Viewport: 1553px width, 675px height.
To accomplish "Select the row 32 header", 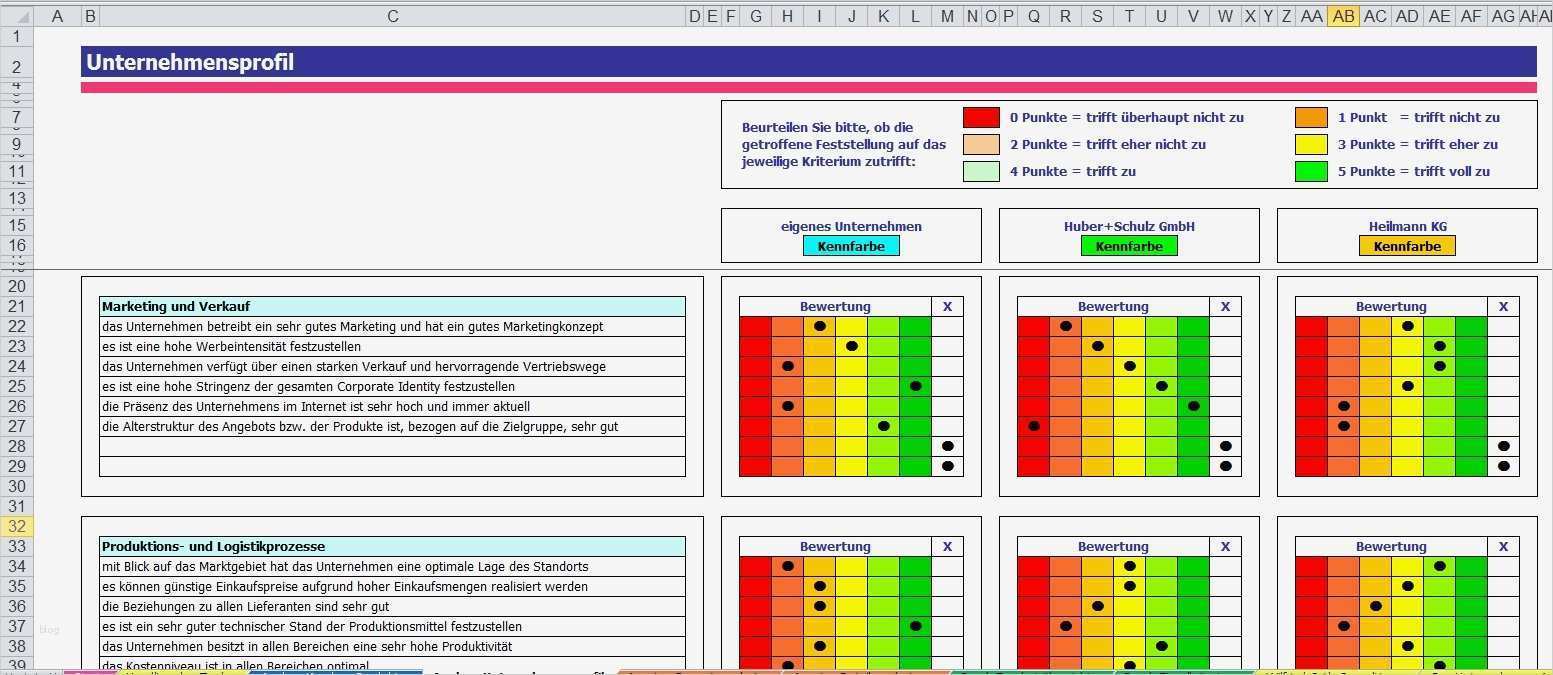I will [16, 524].
